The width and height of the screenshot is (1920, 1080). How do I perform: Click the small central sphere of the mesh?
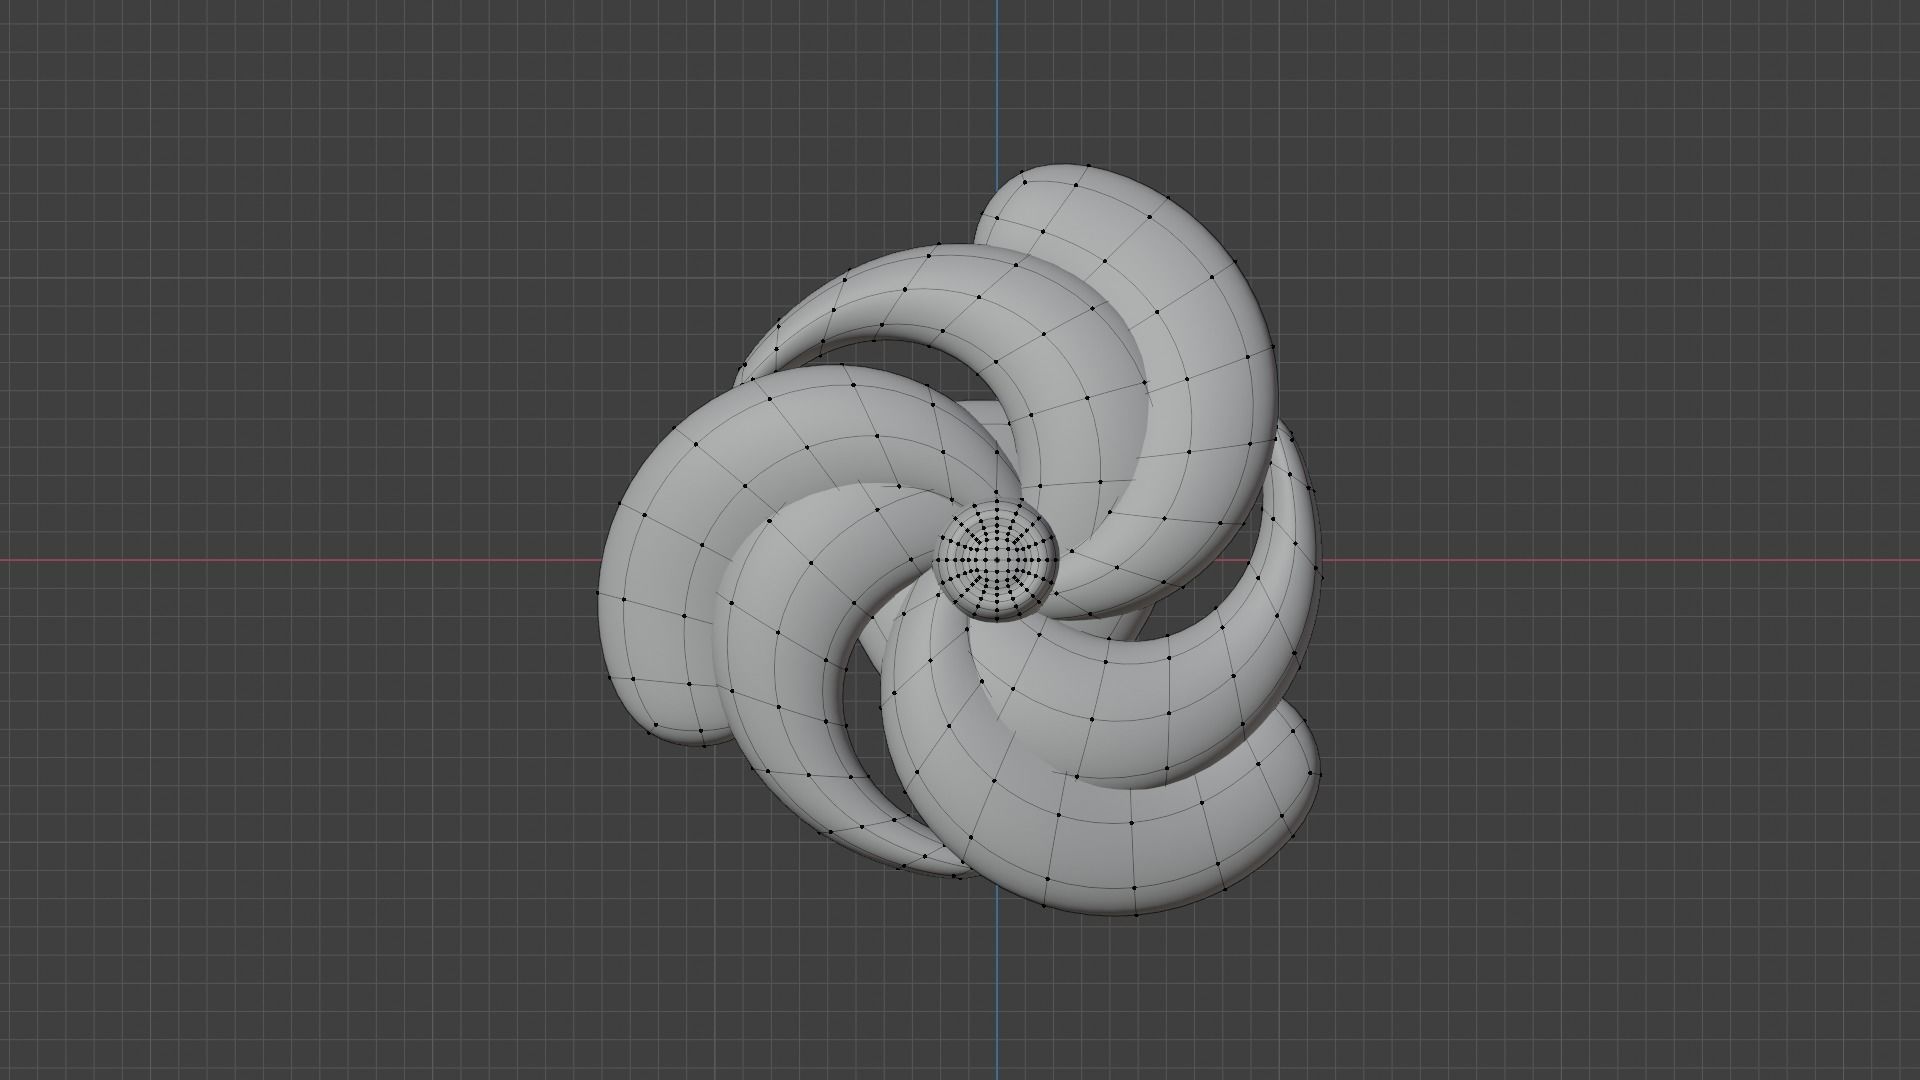tap(996, 560)
